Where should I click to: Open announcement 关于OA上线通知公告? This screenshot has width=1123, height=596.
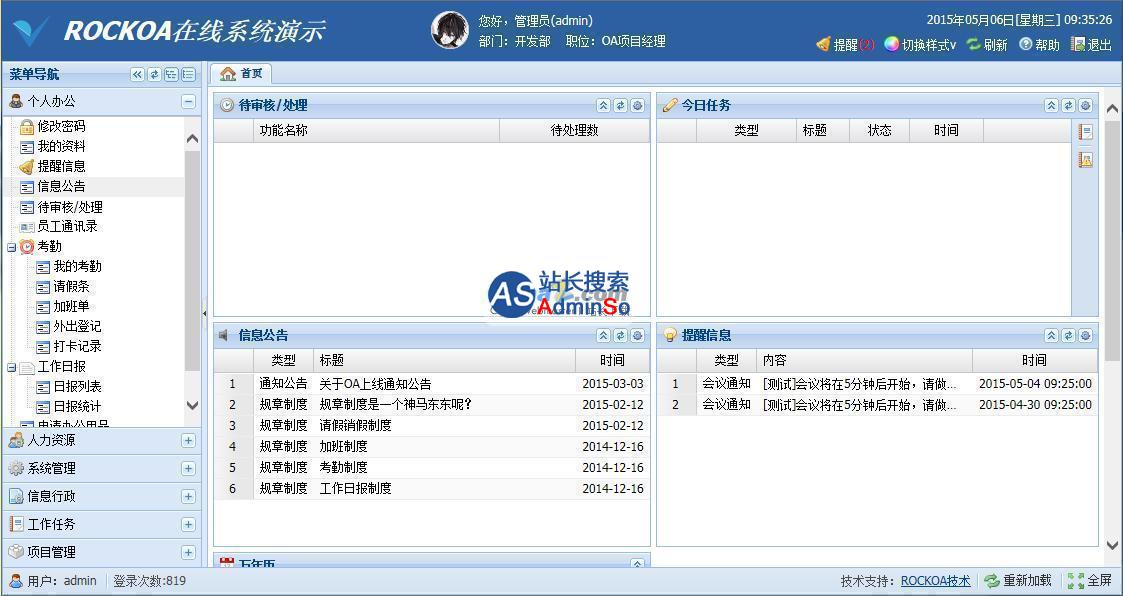click(375, 385)
